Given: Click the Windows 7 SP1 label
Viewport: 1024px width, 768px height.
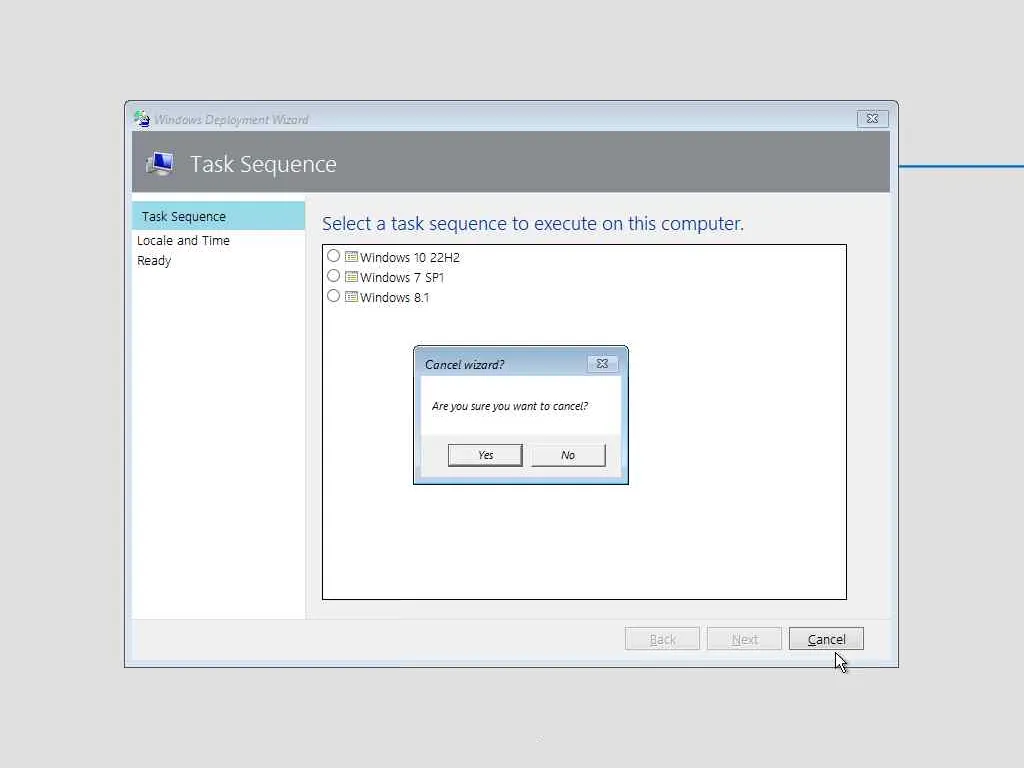Looking at the screenshot, I should [402, 278].
